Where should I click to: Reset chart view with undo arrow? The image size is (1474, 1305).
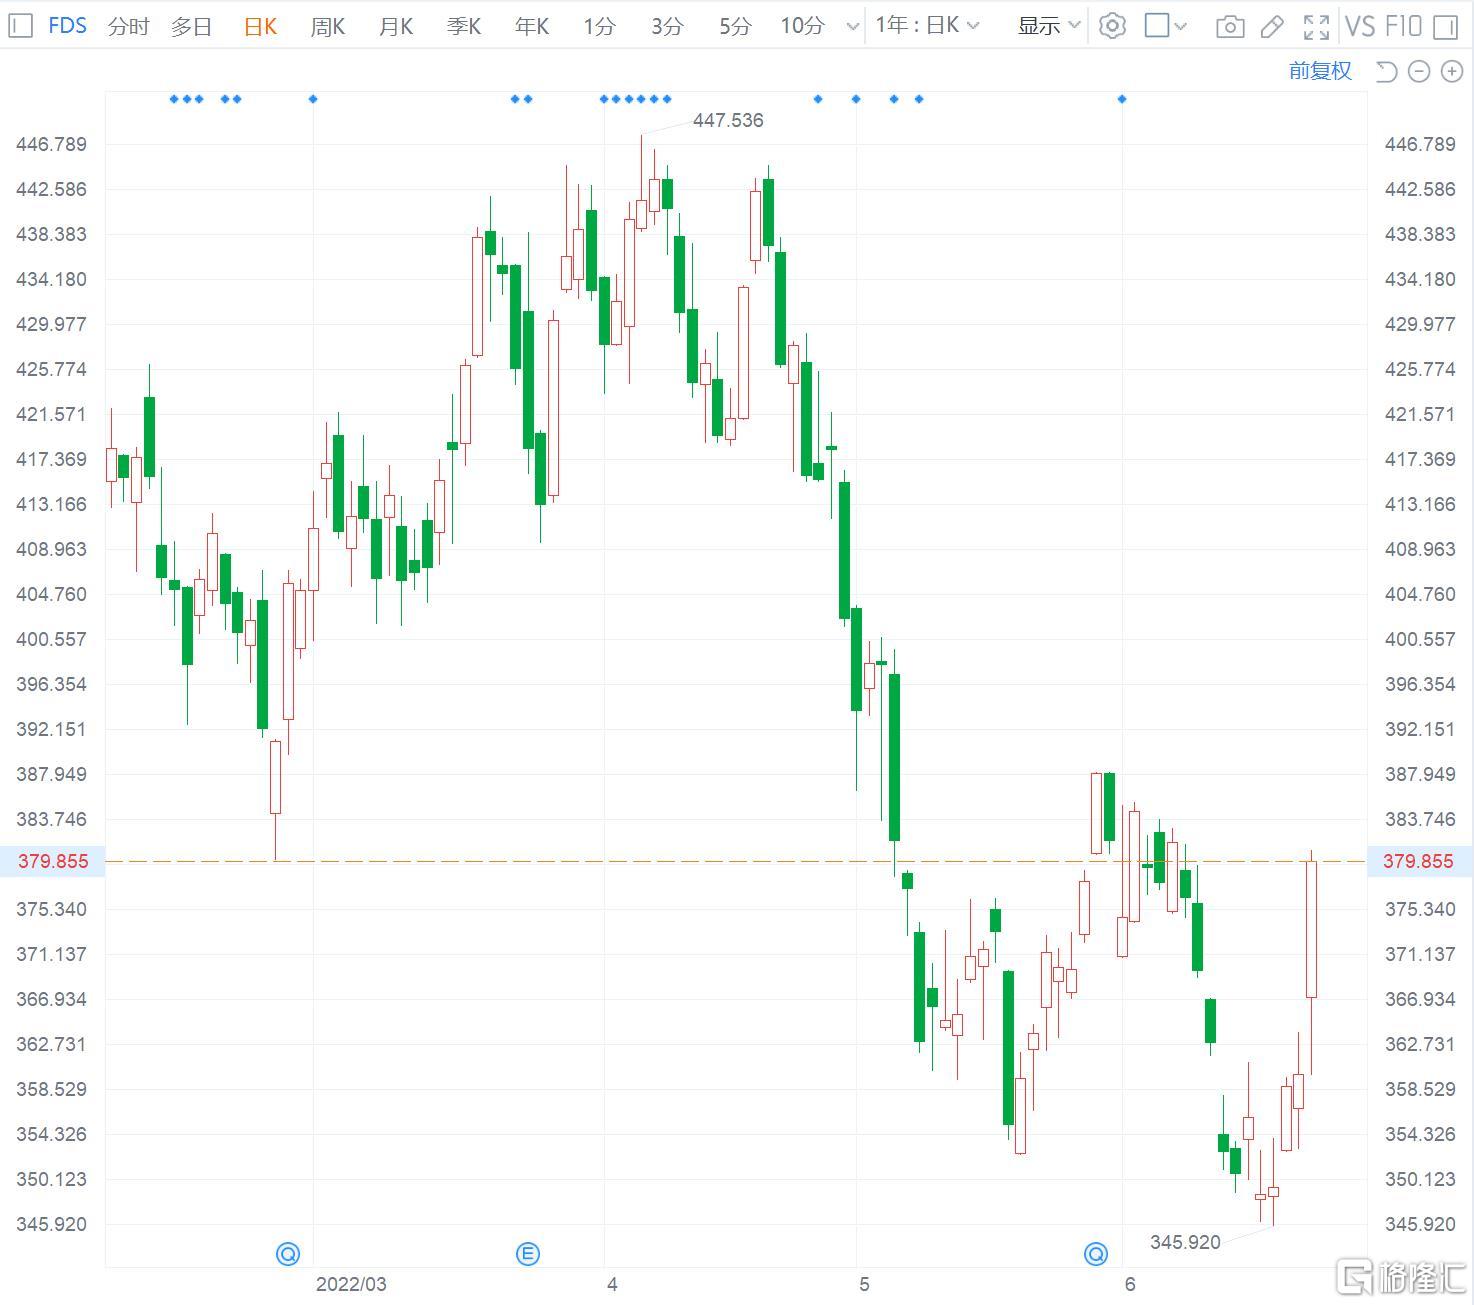[x=1386, y=71]
